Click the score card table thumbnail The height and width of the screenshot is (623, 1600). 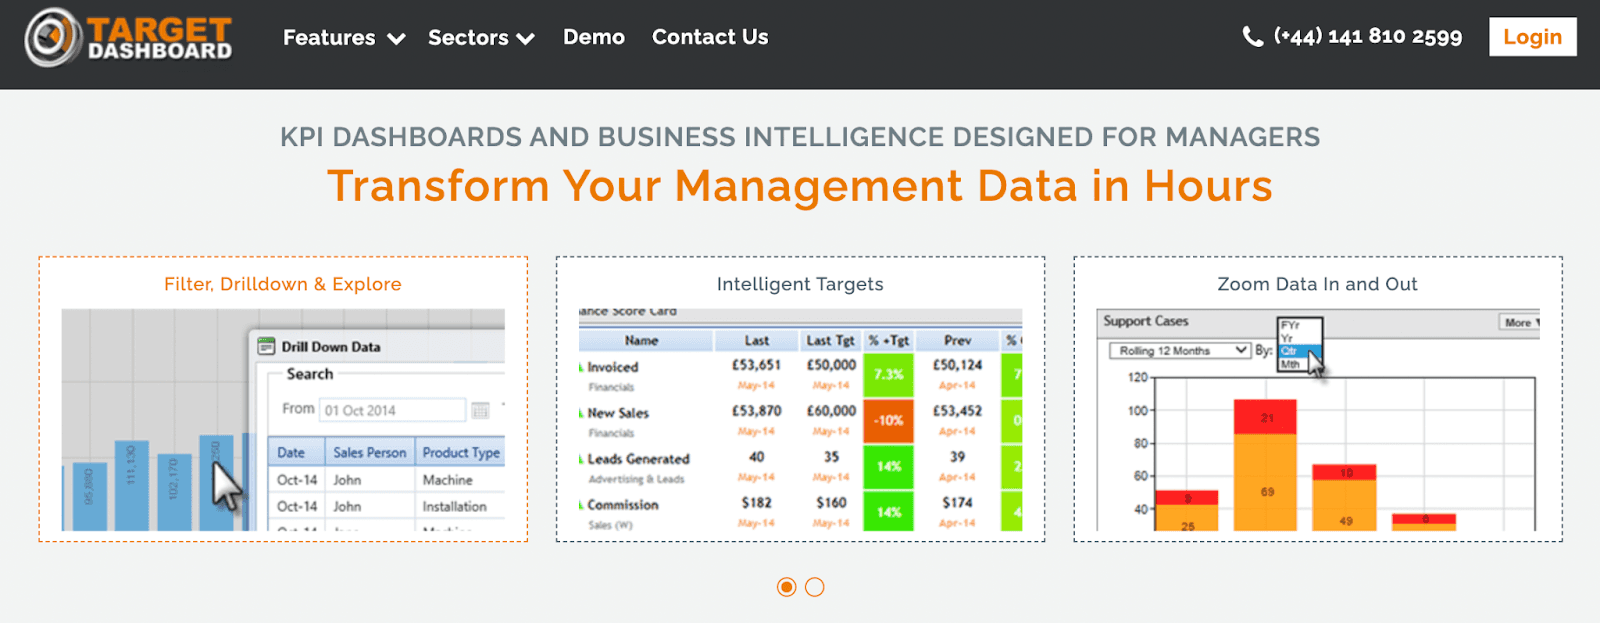click(800, 420)
